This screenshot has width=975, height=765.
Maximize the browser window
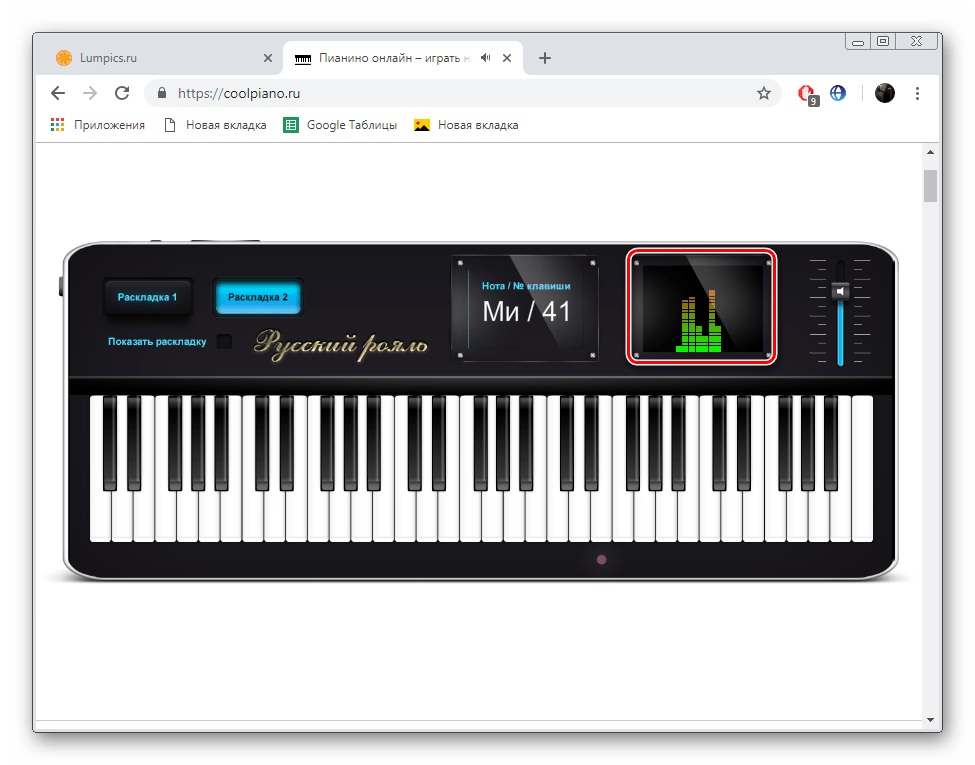883,42
